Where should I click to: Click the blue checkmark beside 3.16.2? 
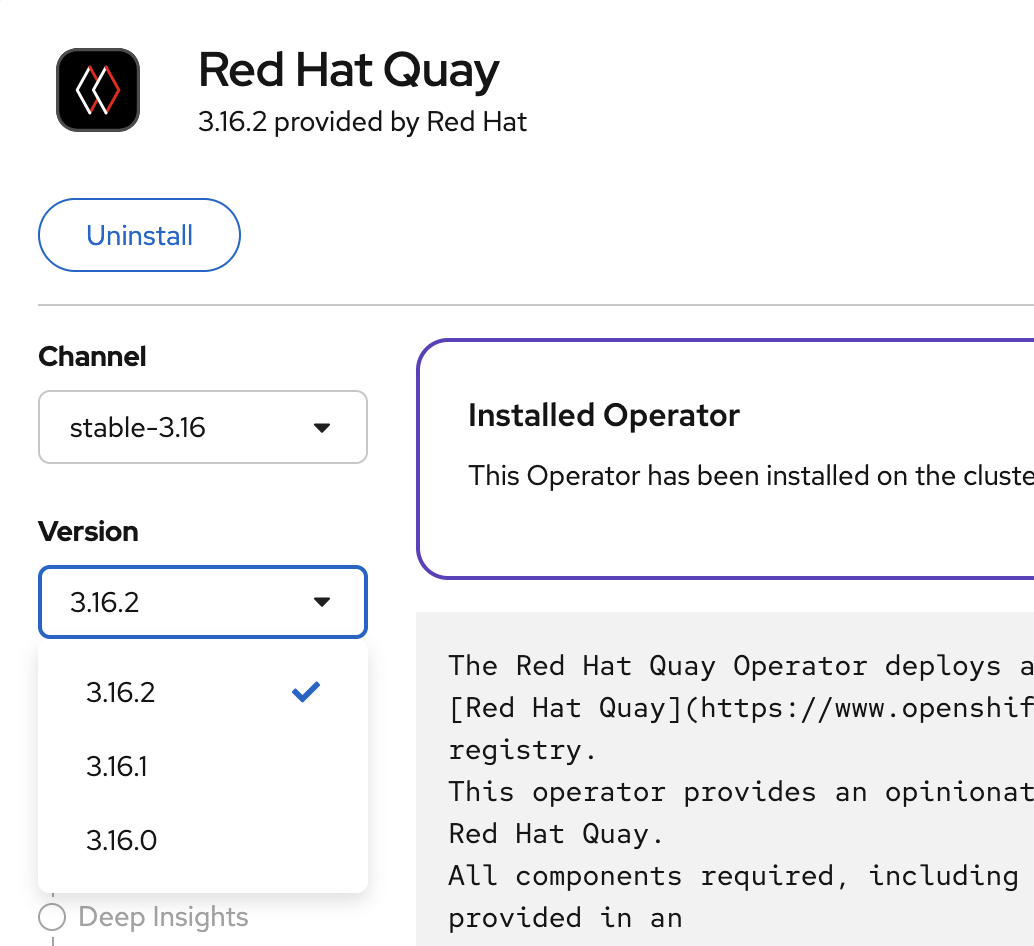306,692
